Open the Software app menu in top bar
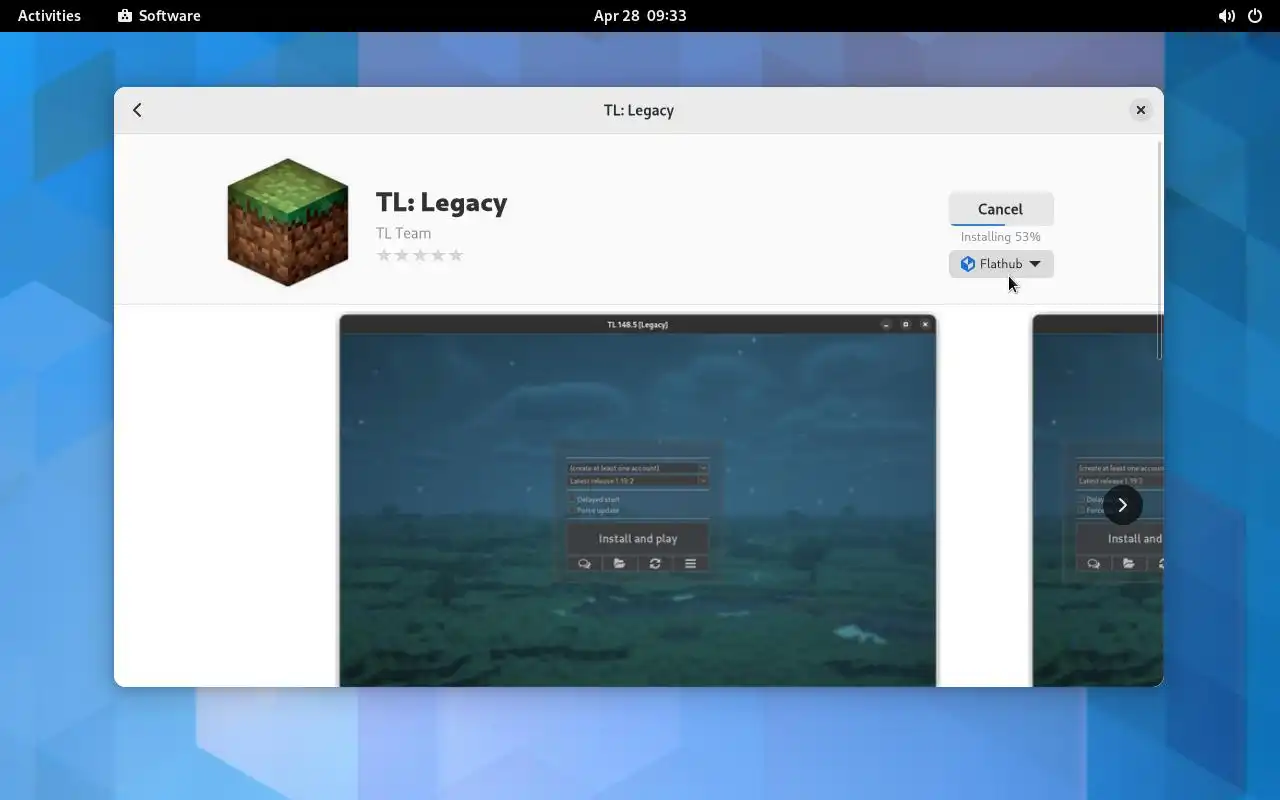The height and width of the screenshot is (800, 1280). click(x=159, y=16)
